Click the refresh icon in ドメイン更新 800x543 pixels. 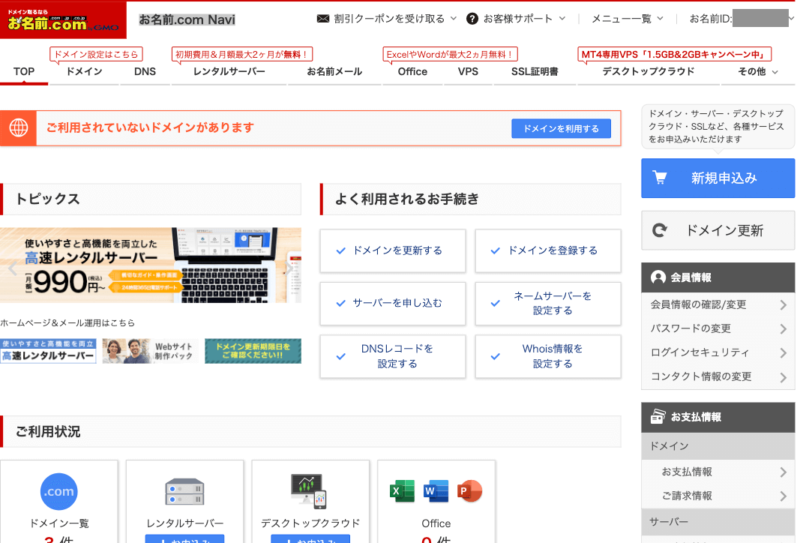click(x=659, y=230)
